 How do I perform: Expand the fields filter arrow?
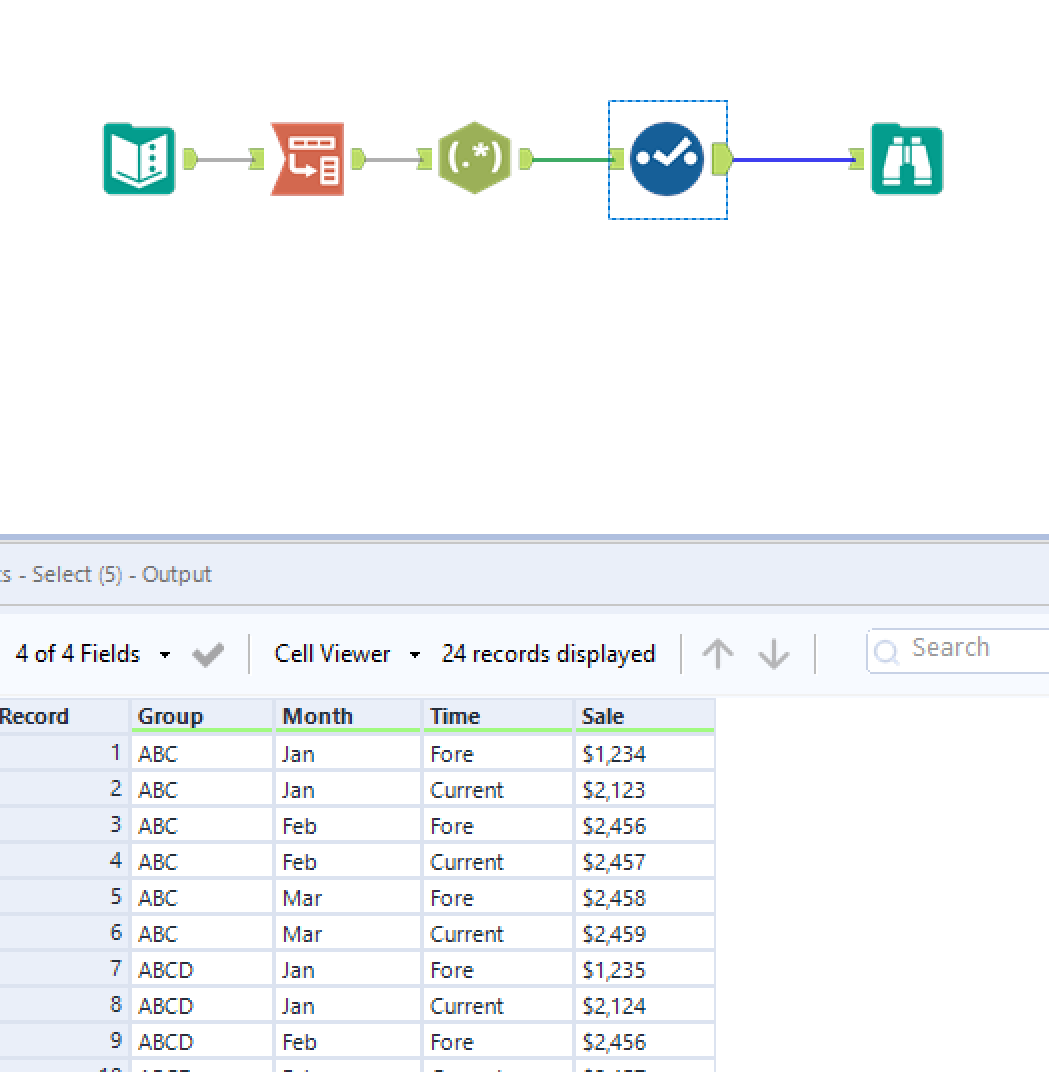tap(165, 653)
